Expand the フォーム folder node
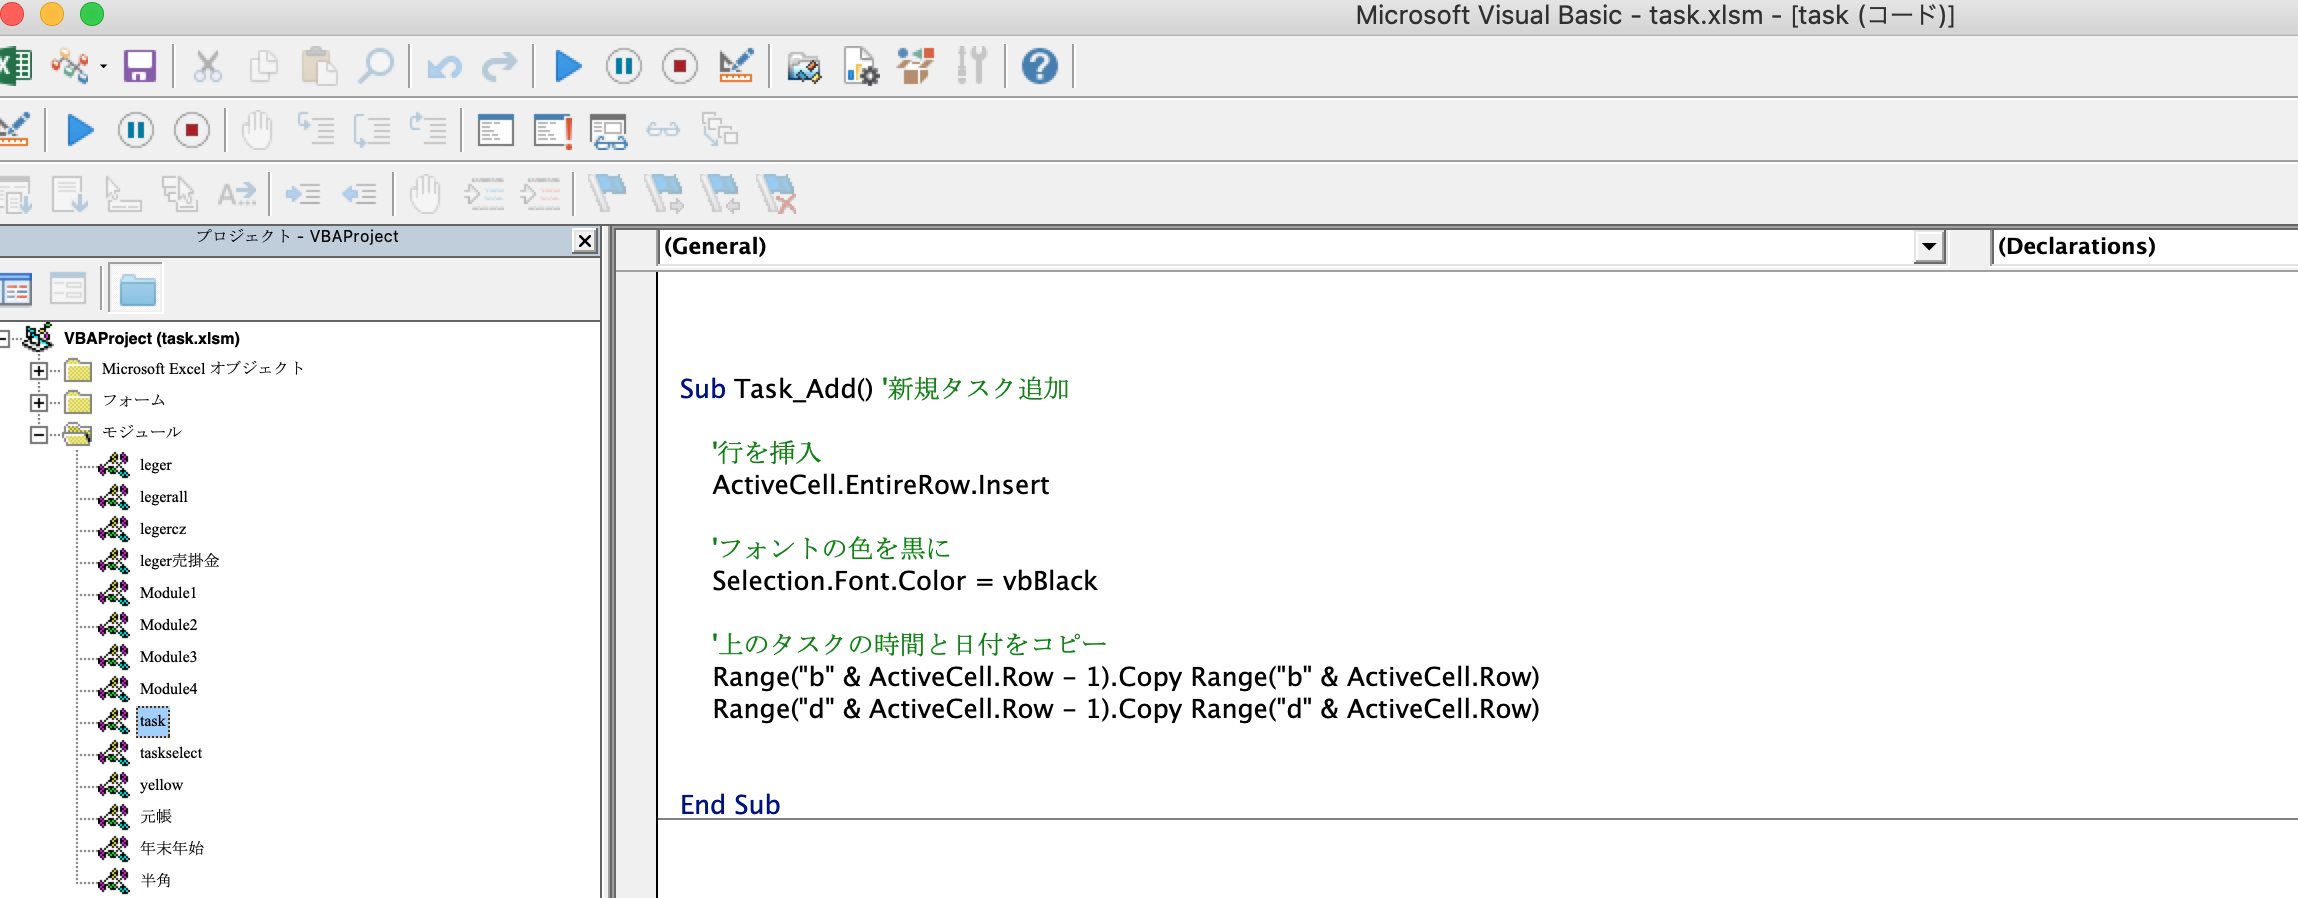 tap(39, 403)
